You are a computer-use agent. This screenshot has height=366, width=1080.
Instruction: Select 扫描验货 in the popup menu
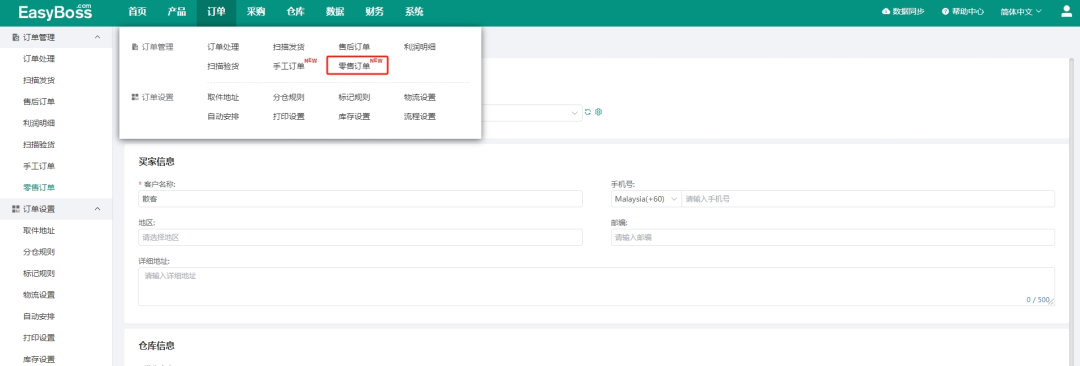(x=223, y=66)
